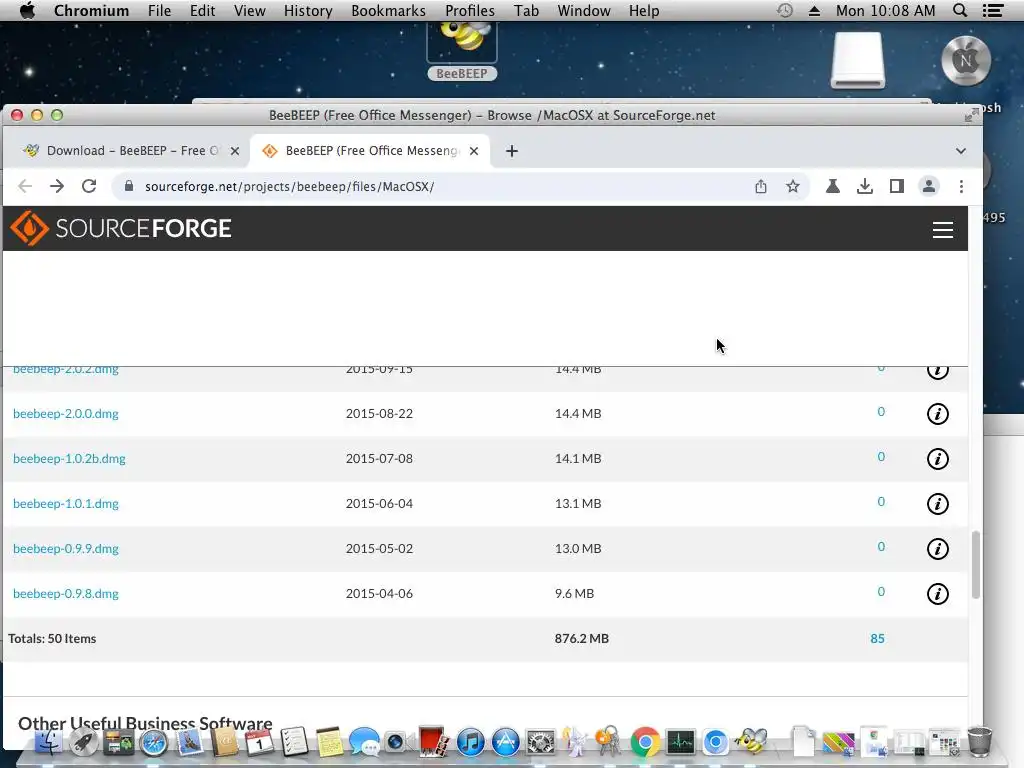Open the Help menu
Image resolution: width=1024 pixels, height=768 pixels.
[643, 10]
